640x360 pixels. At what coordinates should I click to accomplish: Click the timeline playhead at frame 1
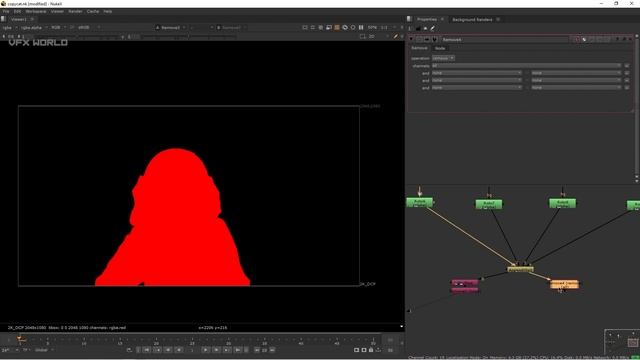click(x=19, y=338)
